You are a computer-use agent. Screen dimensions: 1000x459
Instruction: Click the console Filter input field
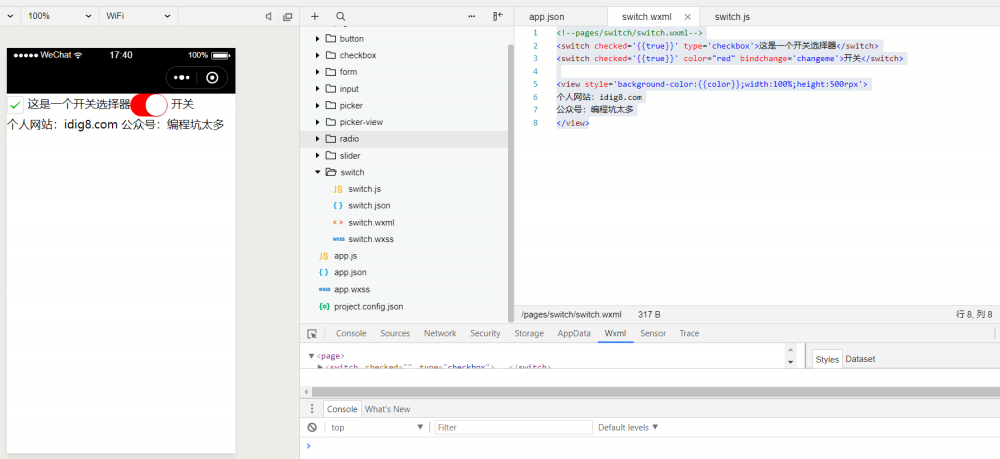(510, 427)
